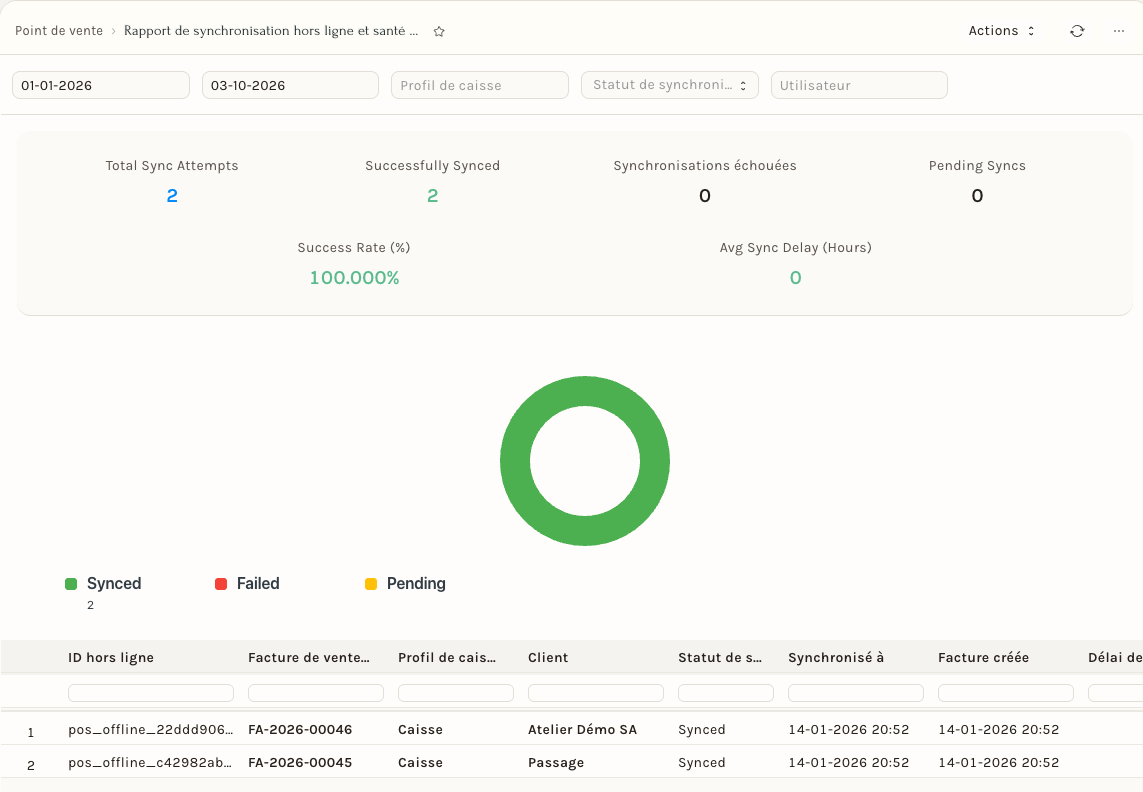This screenshot has width=1143, height=792.
Task: Toggle the Failed legend red swatch
Action: (x=221, y=583)
